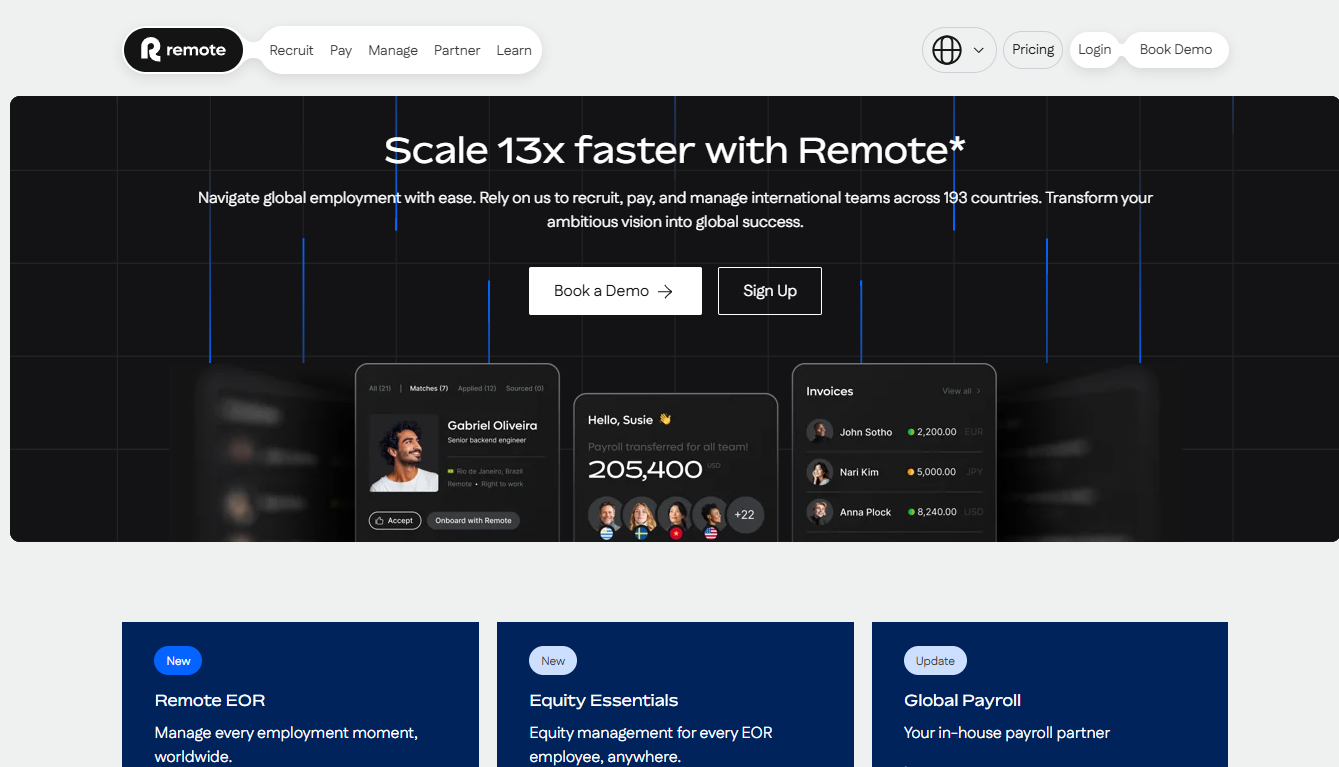Open the Partner menu

click(x=457, y=50)
